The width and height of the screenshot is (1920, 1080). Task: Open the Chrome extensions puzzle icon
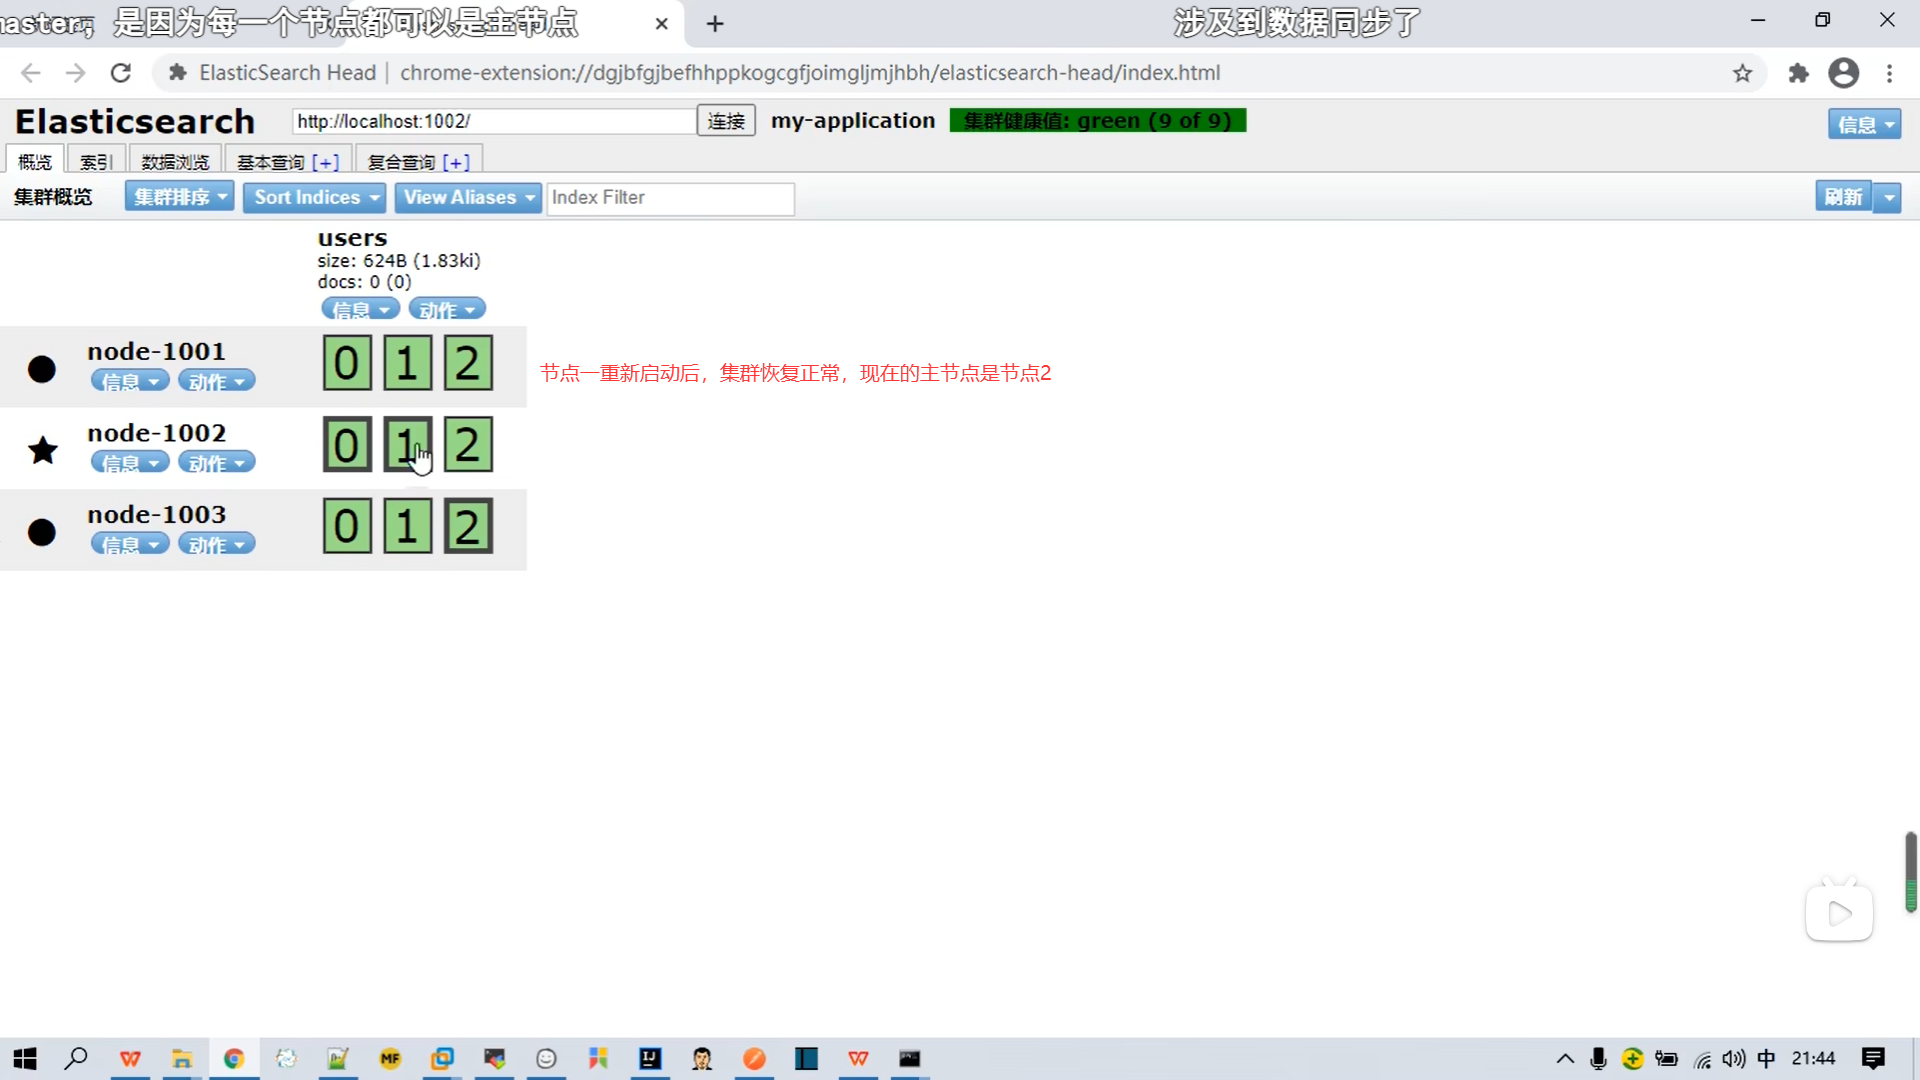point(1798,73)
